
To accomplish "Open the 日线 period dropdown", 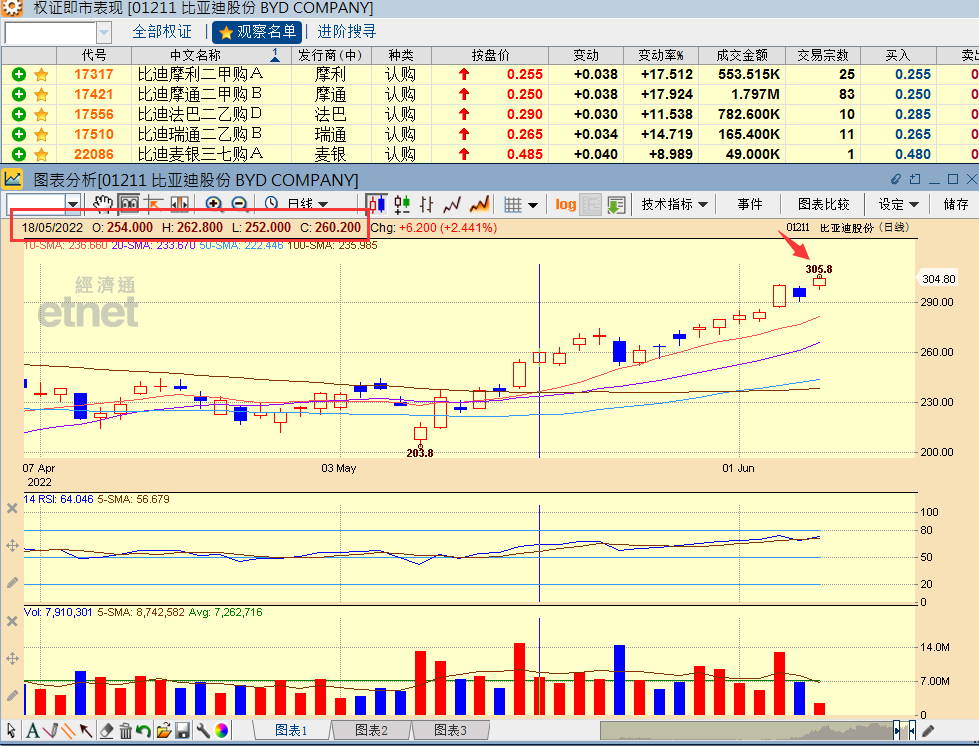I will [305, 204].
